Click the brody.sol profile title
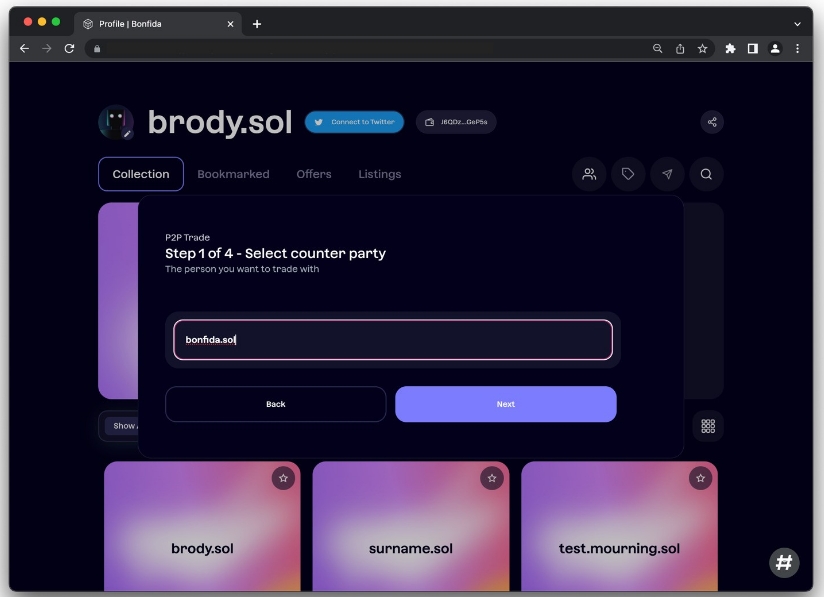This screenshot has height=597, width=824. click(220, 122)
